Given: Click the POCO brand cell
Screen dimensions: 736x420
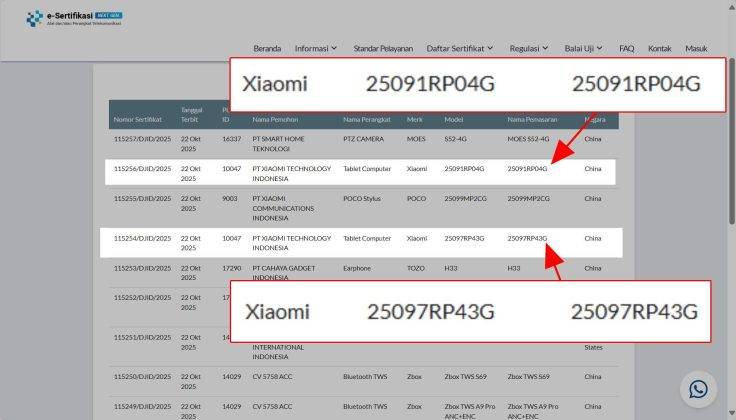Looking at the screenshot, I should click(x=416, y=199).
